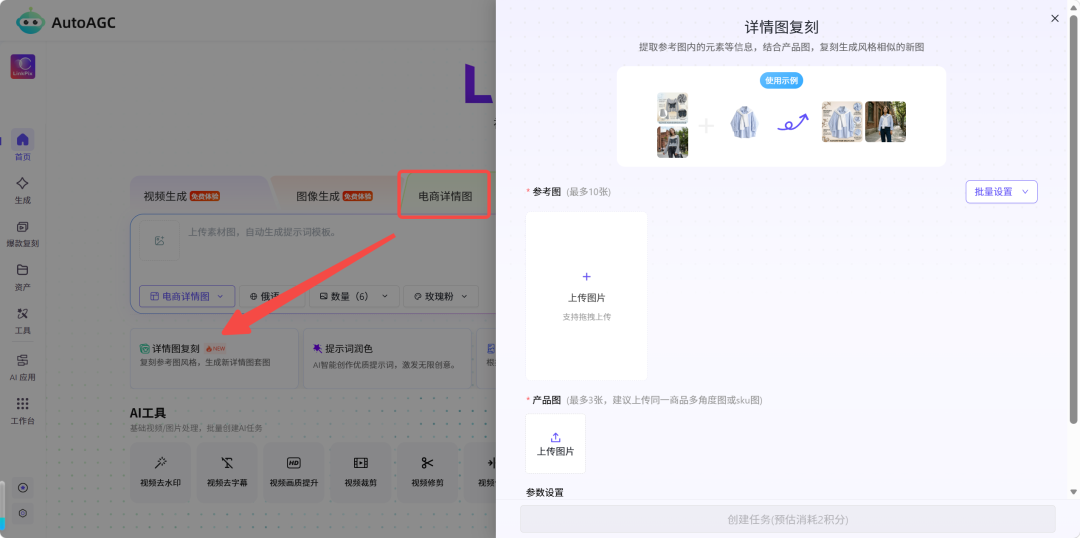Click the upper round icon at sidebar bottom
Image resolution: width=1080 pixels, height=538 pixels.
click(x=23, y=488)
